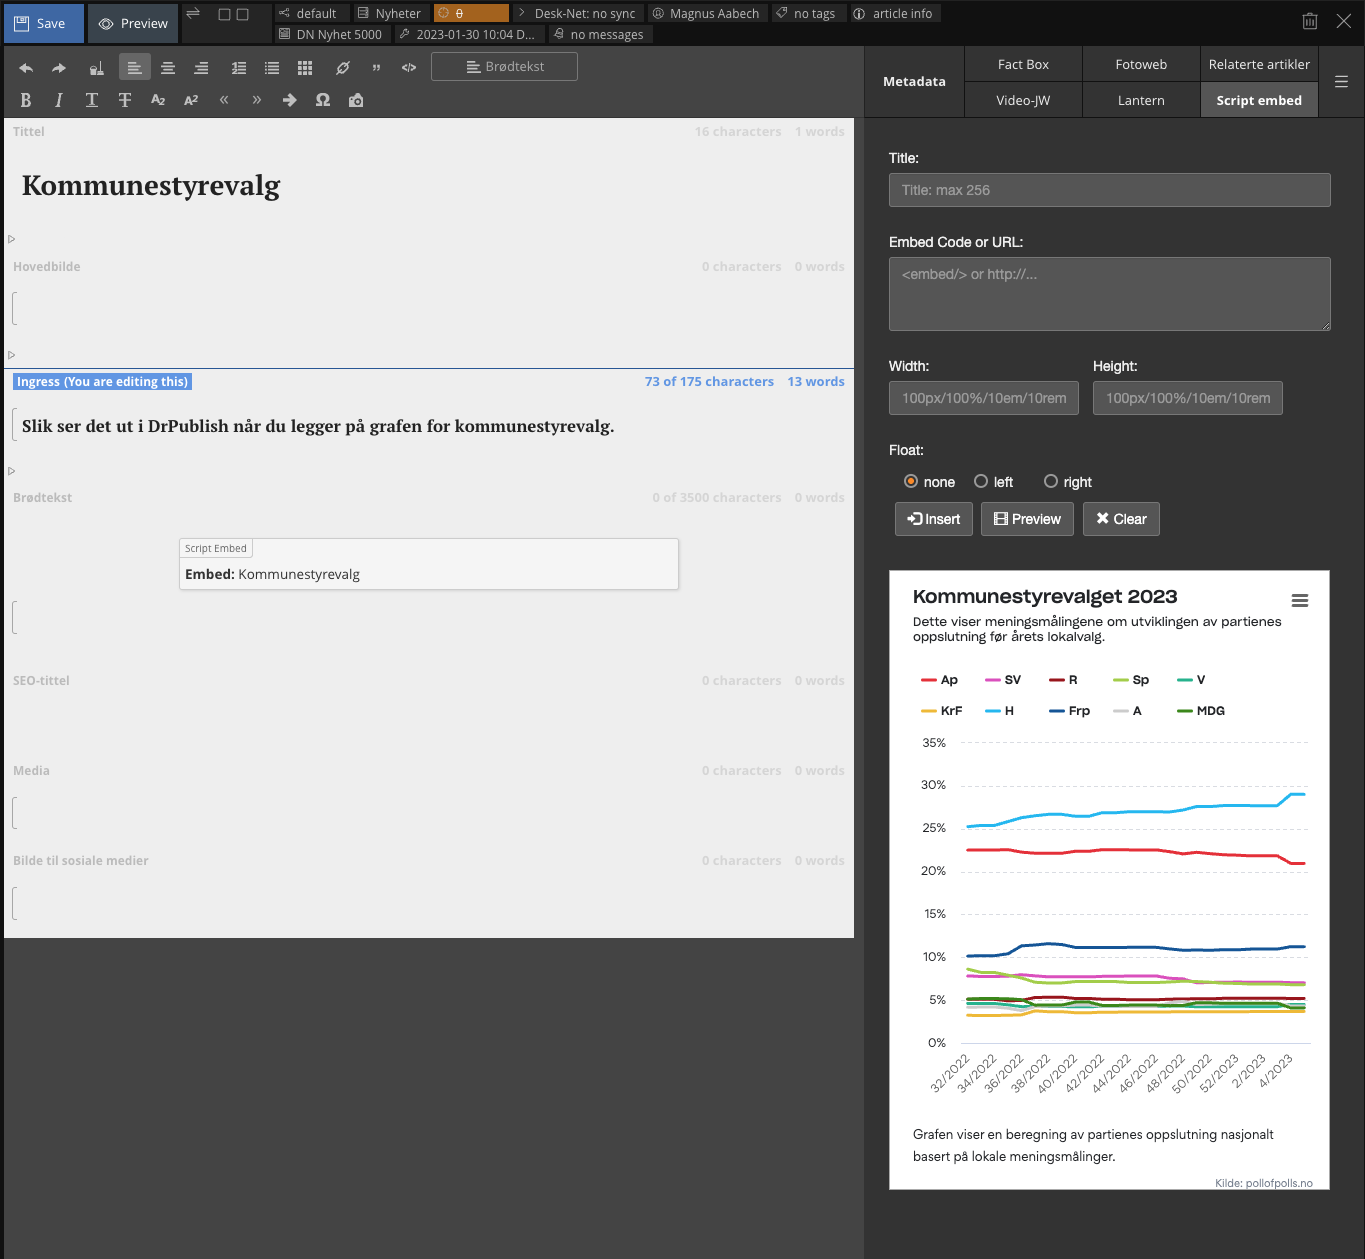This screenshot has width=1365, height=1259.
Task: Click the link icon in toolbar
Action: (343, 68)
